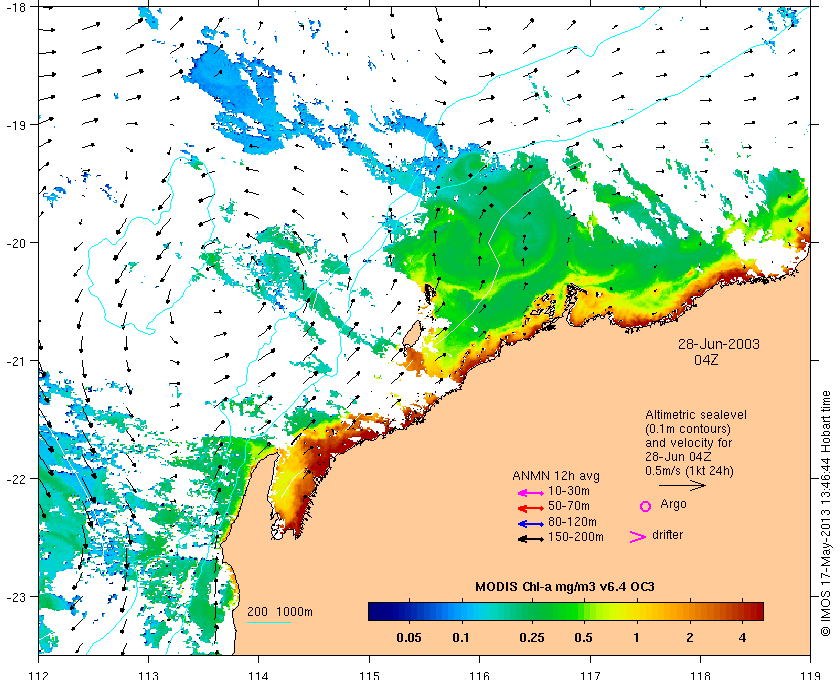Click the '200 1000m' bathymetry label

click(280, 612)
